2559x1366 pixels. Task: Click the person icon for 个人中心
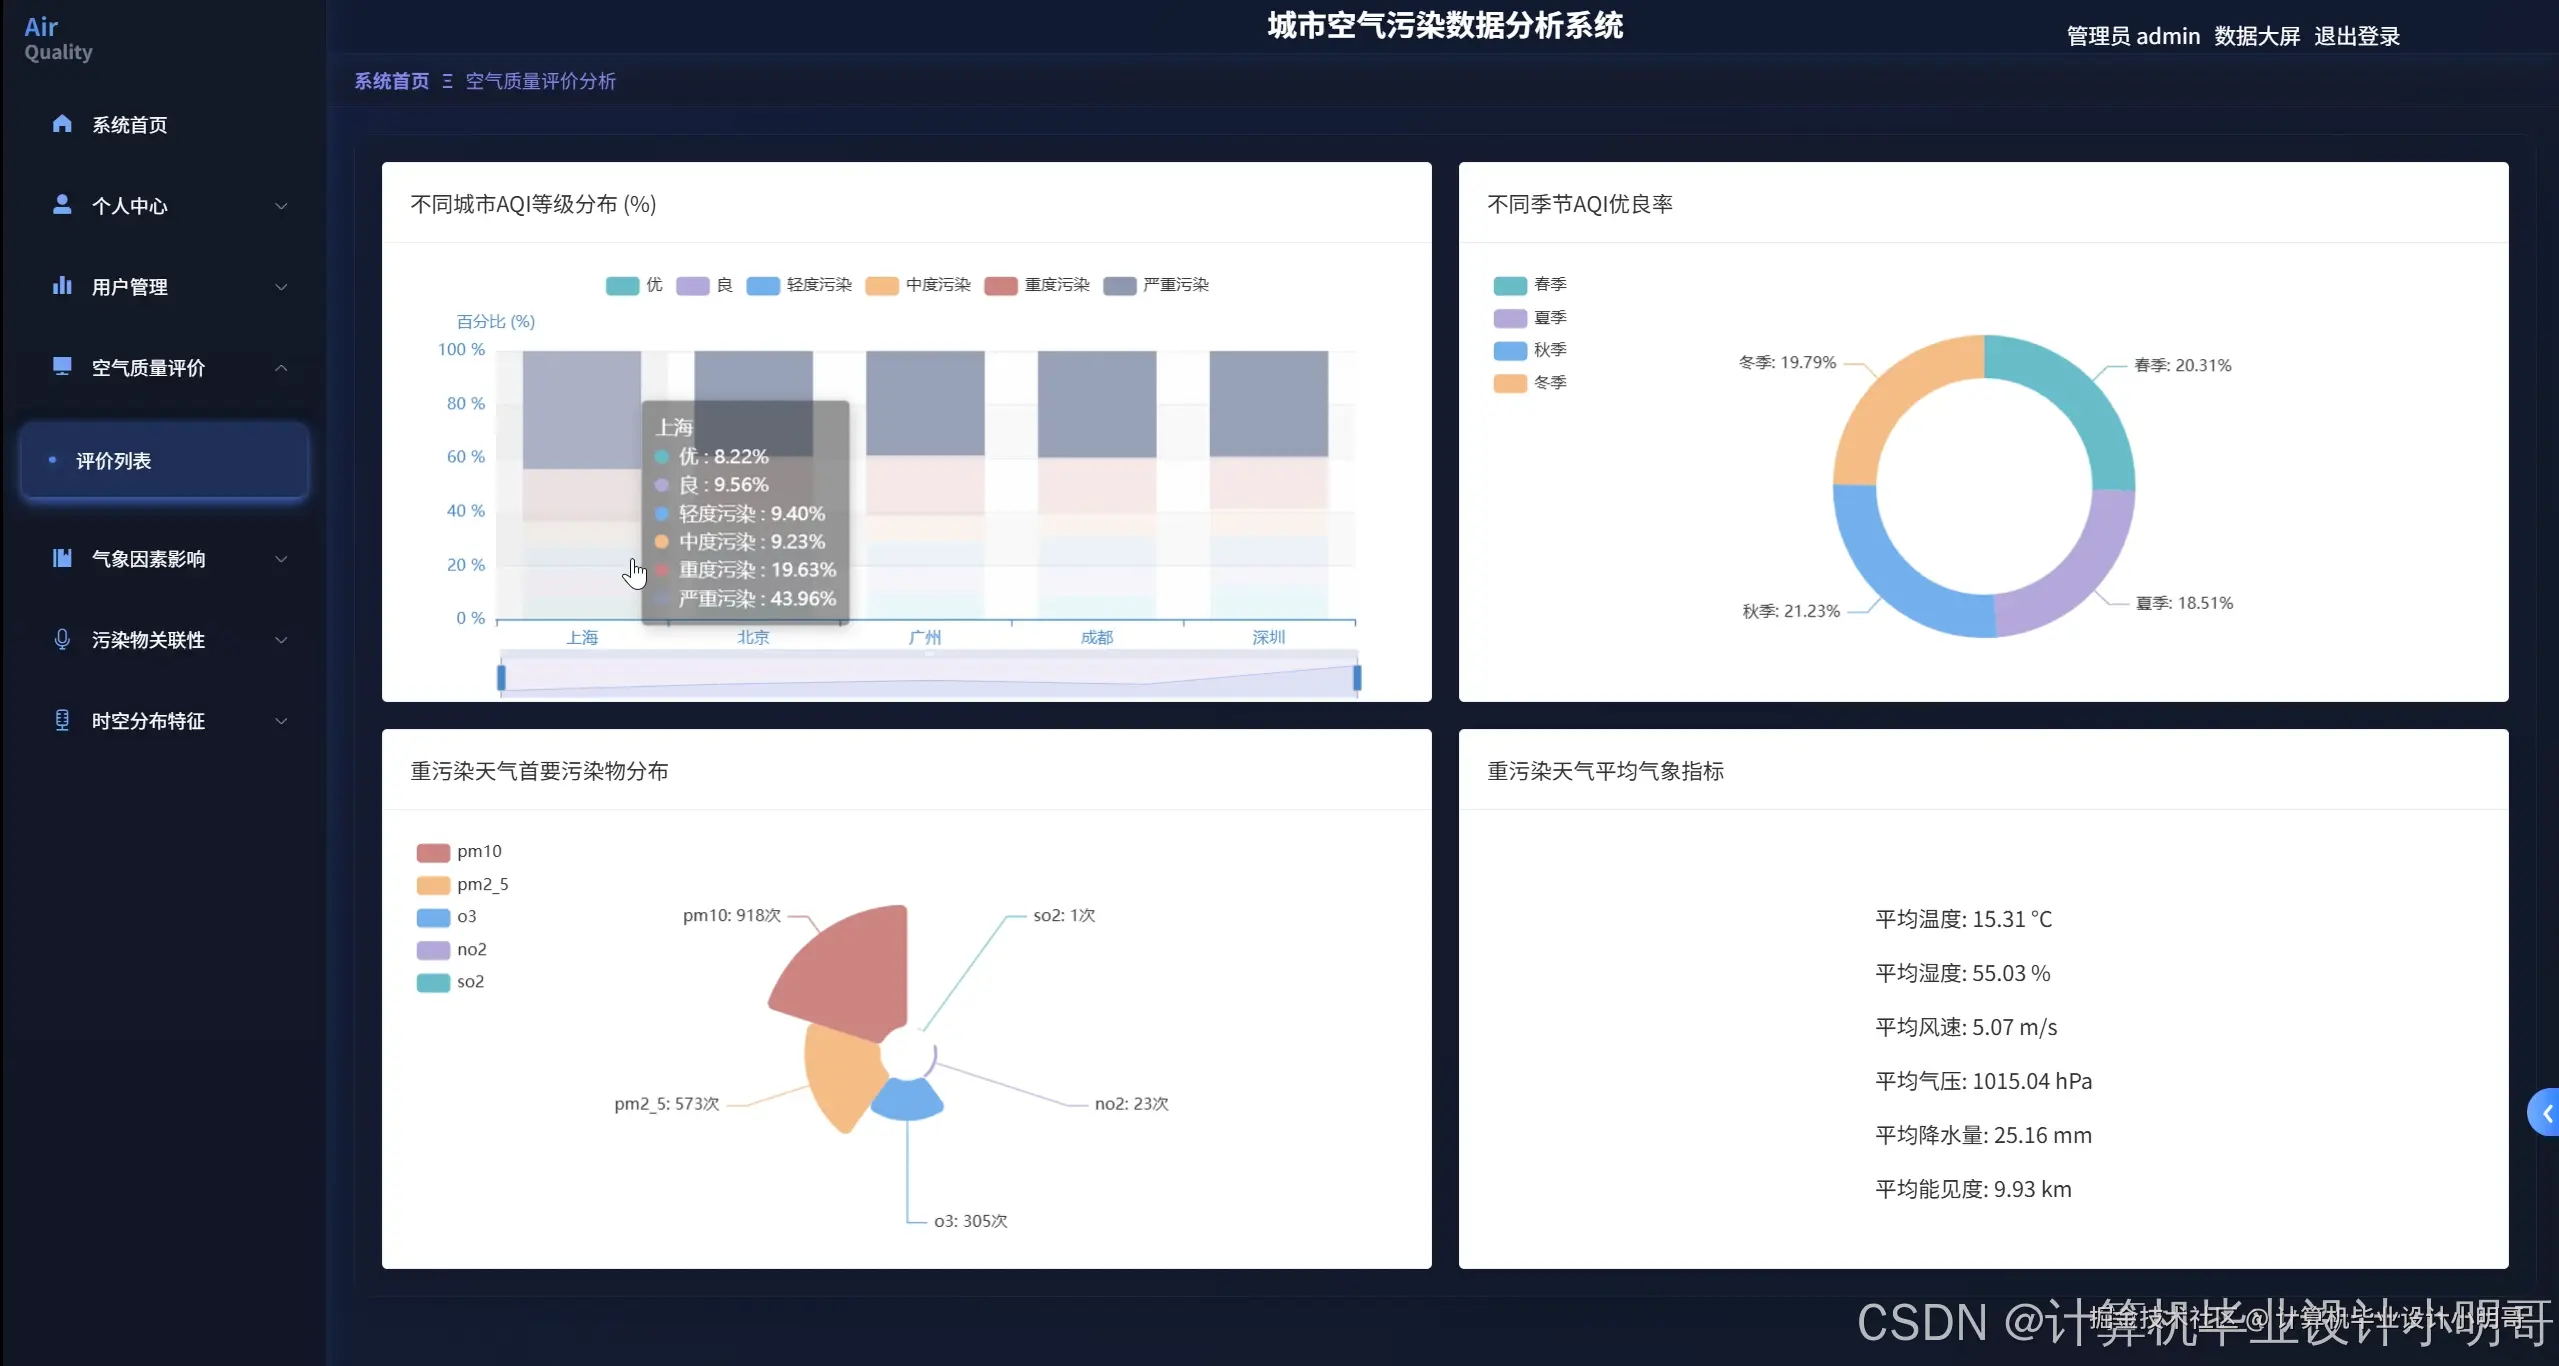62,205
